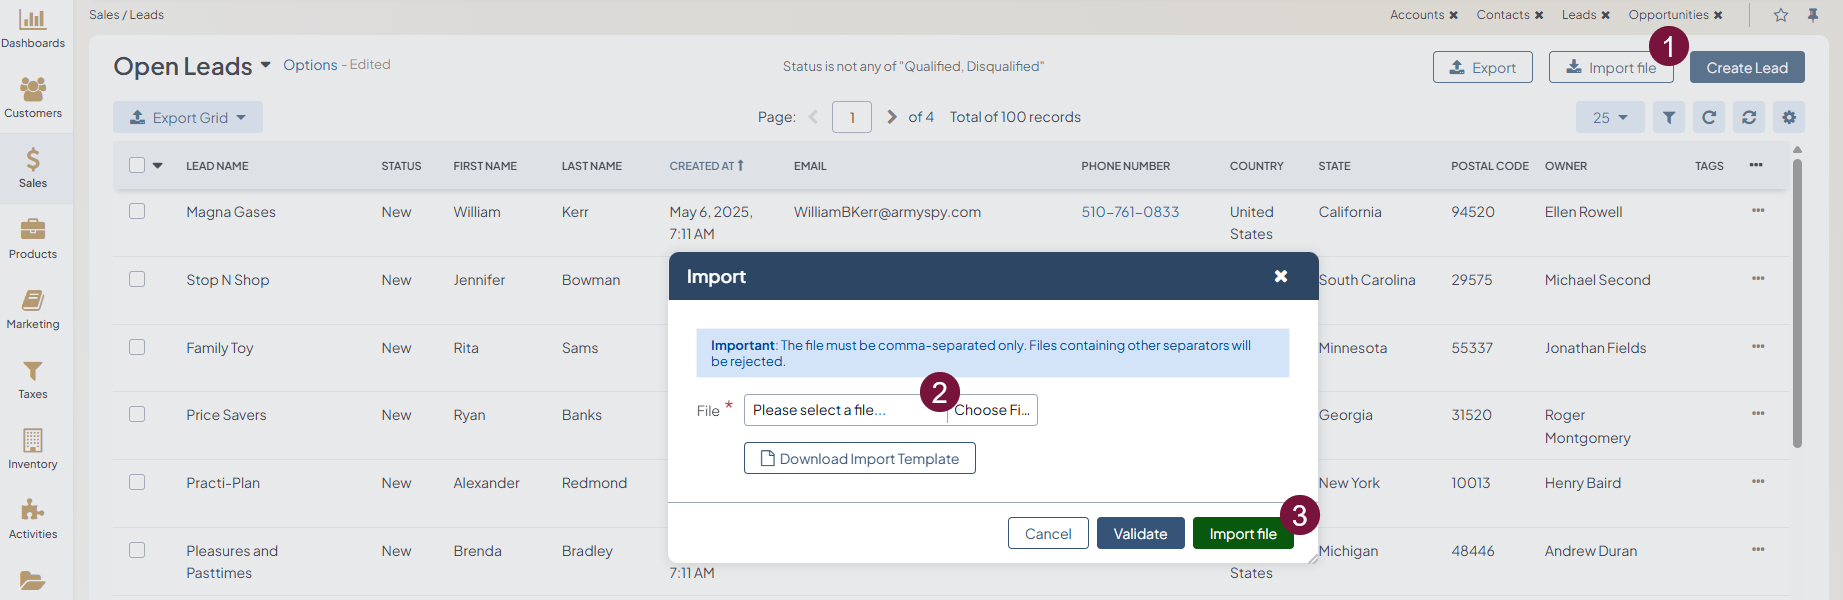Go to Products in the sidebar

33,239
